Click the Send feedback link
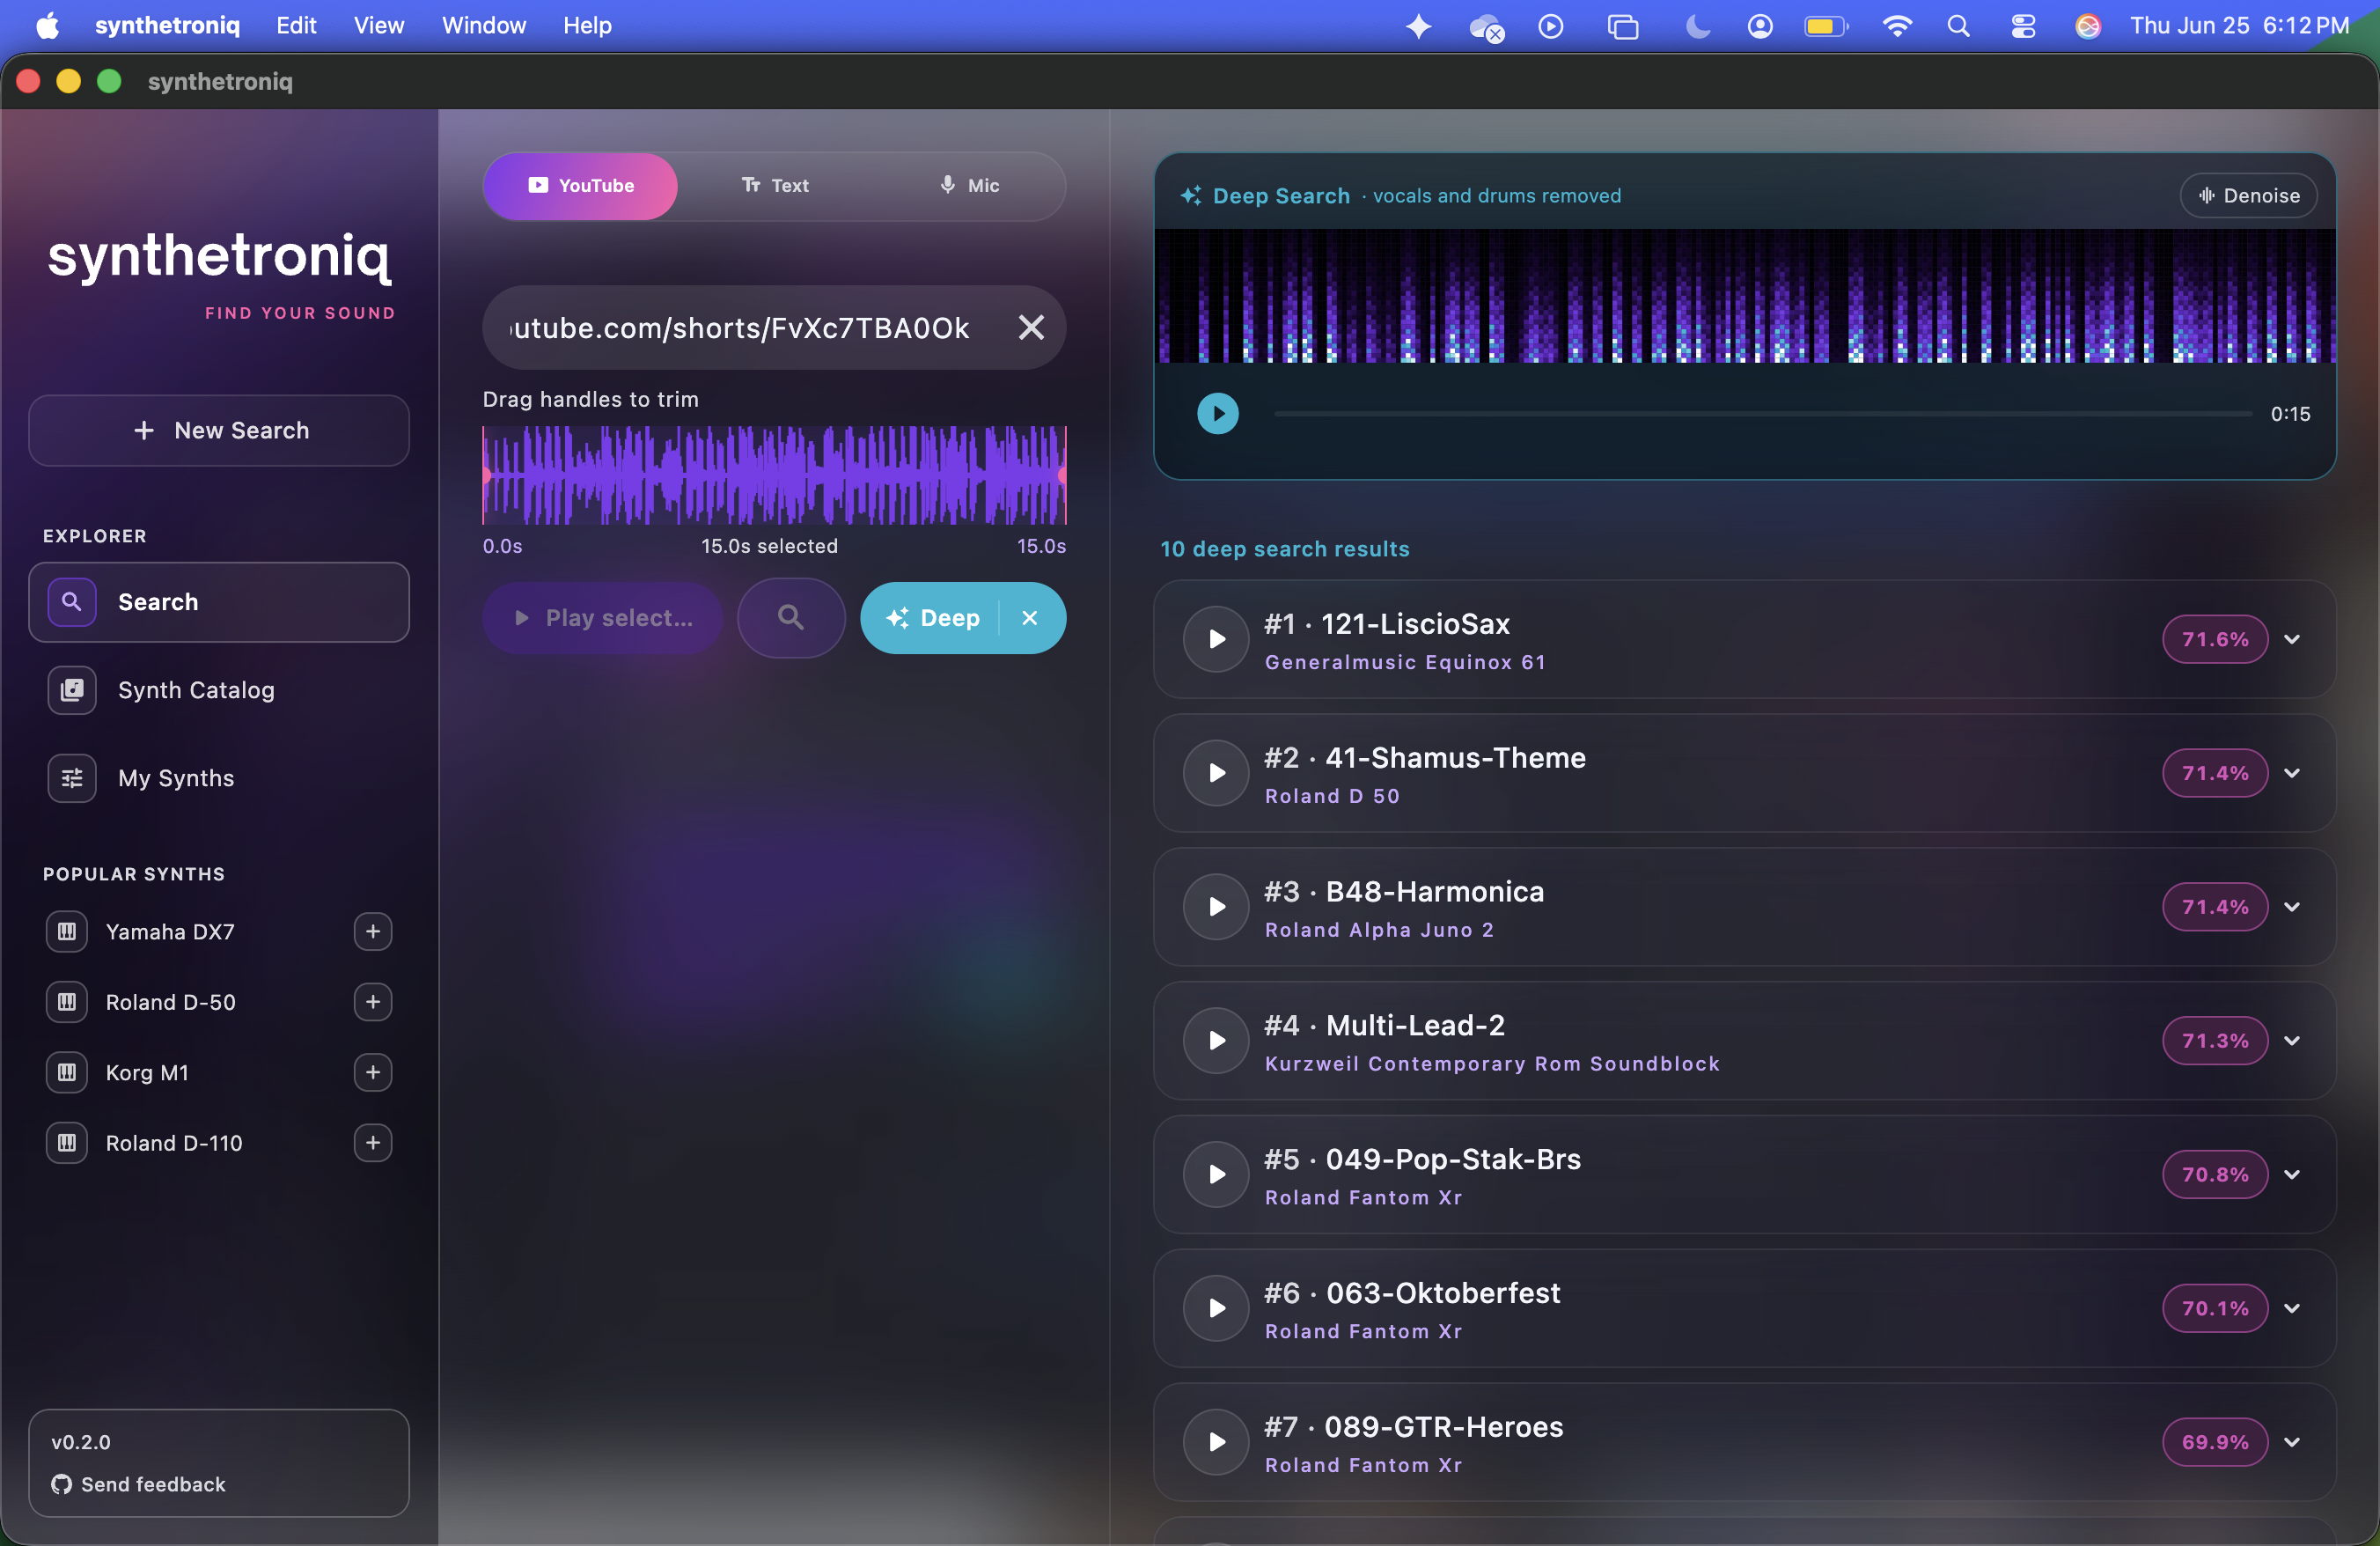Screen dimensions: 2380x1546 (x=139, y=1484)
